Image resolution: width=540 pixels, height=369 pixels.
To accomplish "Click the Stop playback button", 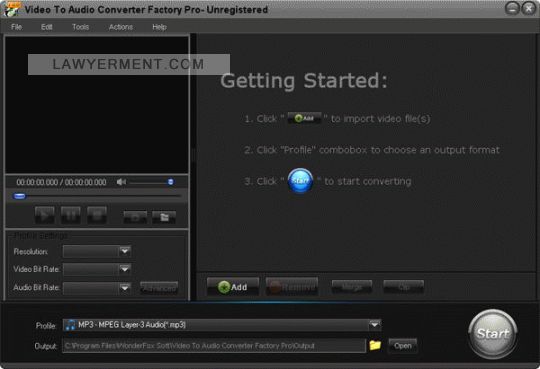I will coord(97,215).
